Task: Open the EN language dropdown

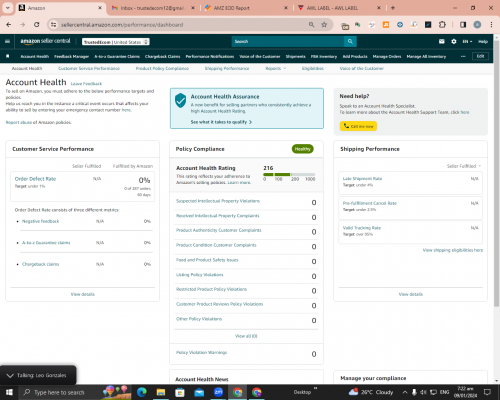Action: coord(467,42)
